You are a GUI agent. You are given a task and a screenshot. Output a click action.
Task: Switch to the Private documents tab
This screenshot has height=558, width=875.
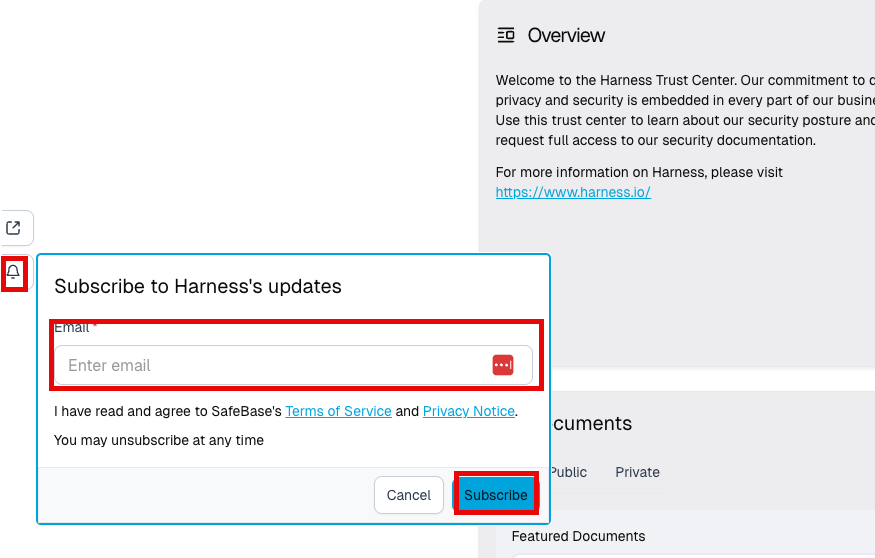(637, 472)
